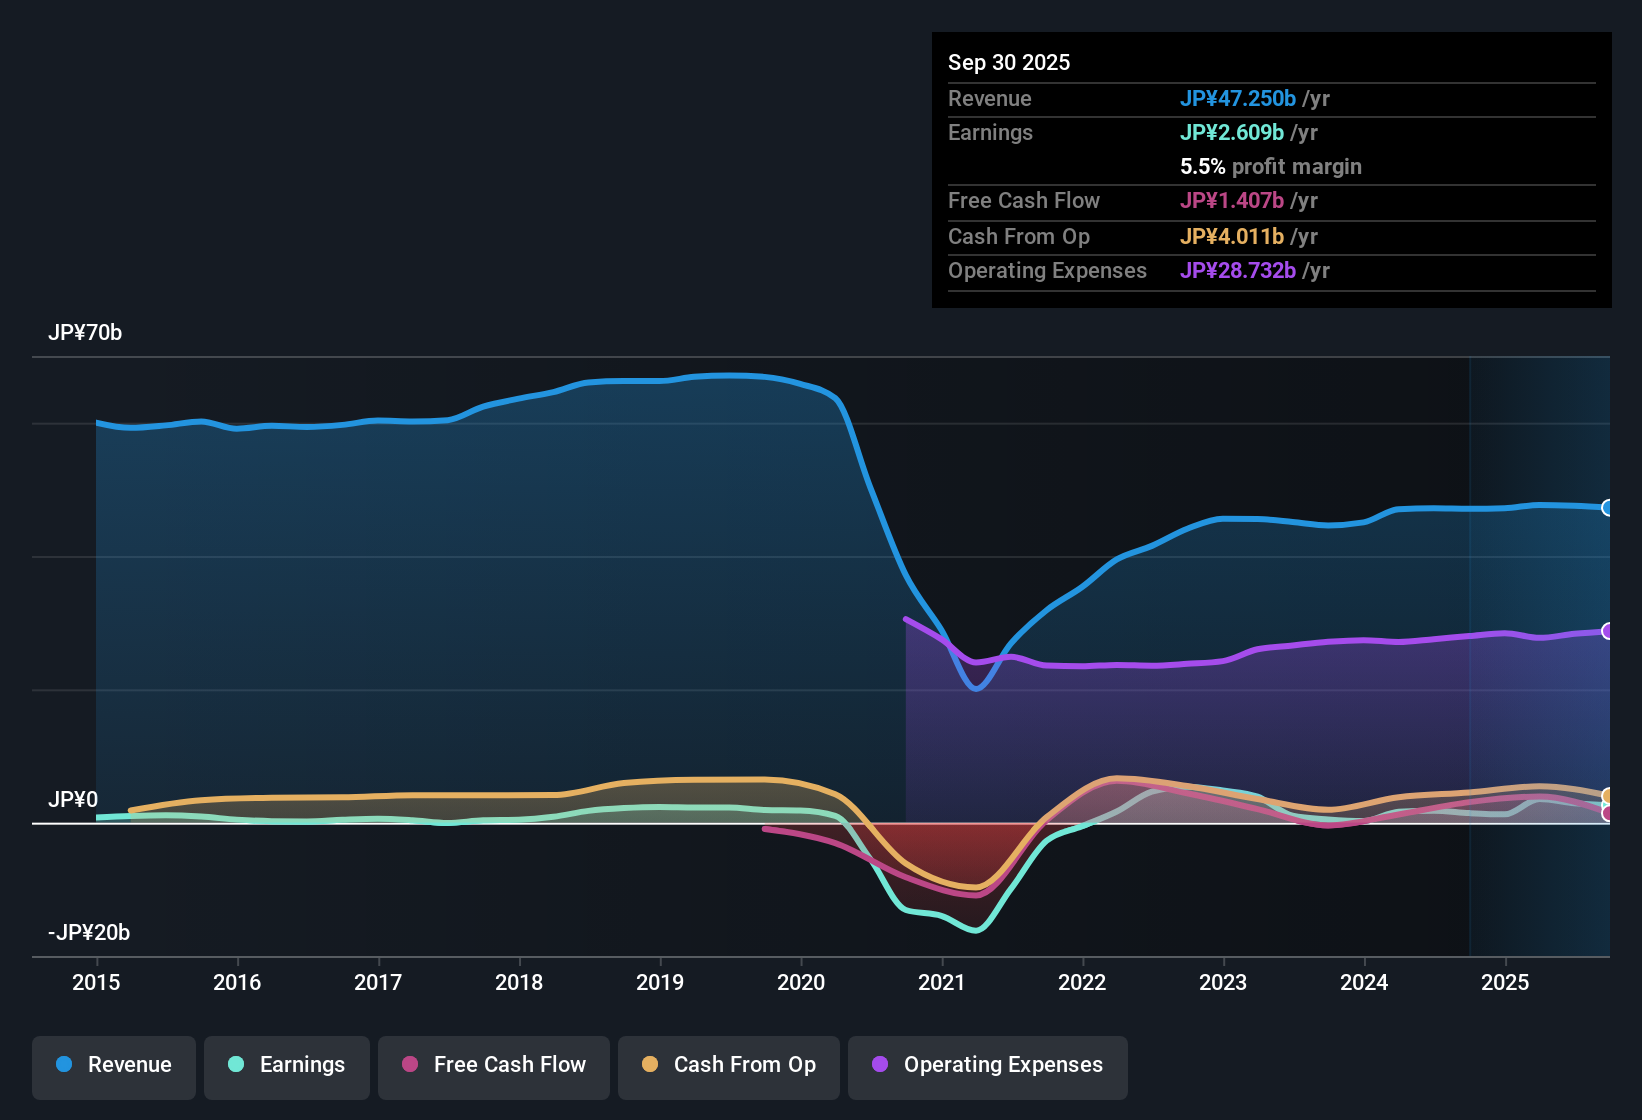Click the Cash From Op endpoint marker on the chart
The height and width of the screenshot is (1120, 1642).
coord(1607,795)
